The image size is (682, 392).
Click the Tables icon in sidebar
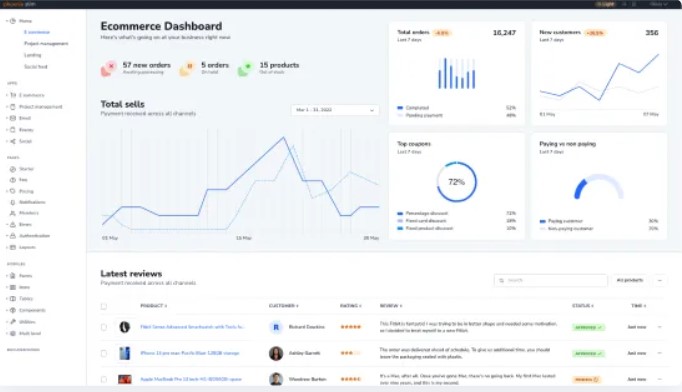tap(13, 298)
